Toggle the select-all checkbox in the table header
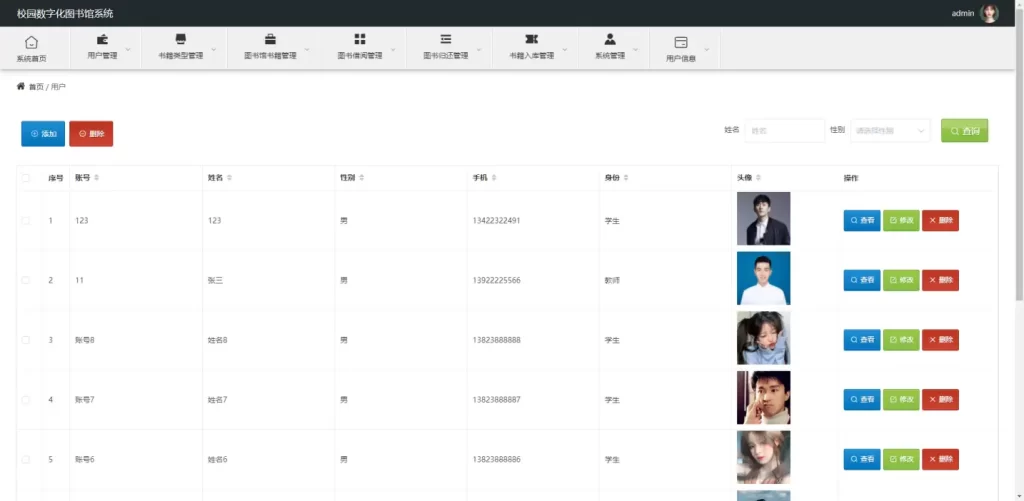 point(26,178)
